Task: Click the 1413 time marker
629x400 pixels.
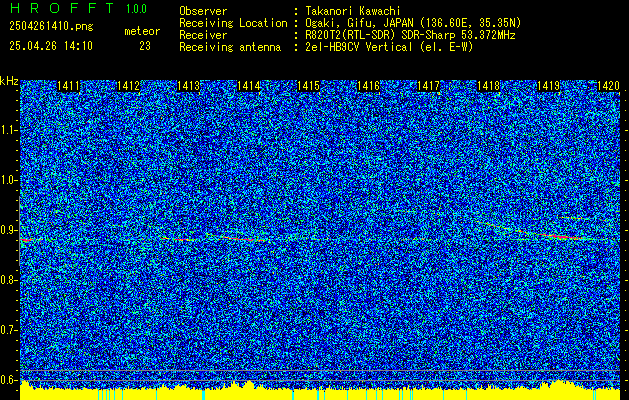Action: coord(189,86)
